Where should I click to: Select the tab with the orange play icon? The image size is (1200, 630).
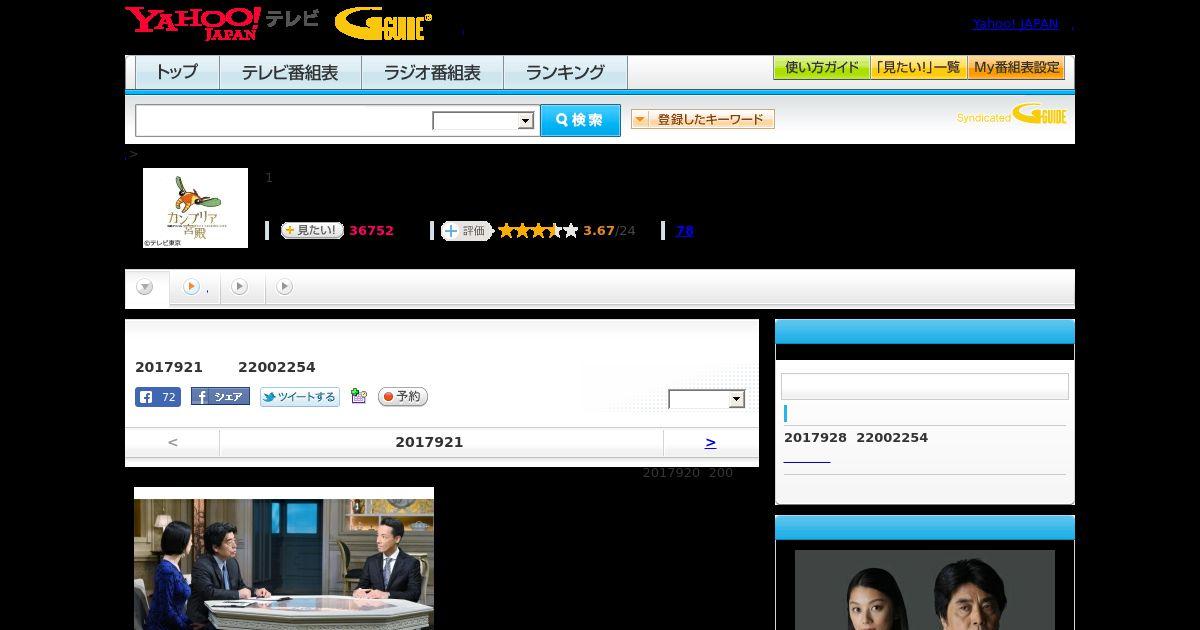(x=195, y=287)
